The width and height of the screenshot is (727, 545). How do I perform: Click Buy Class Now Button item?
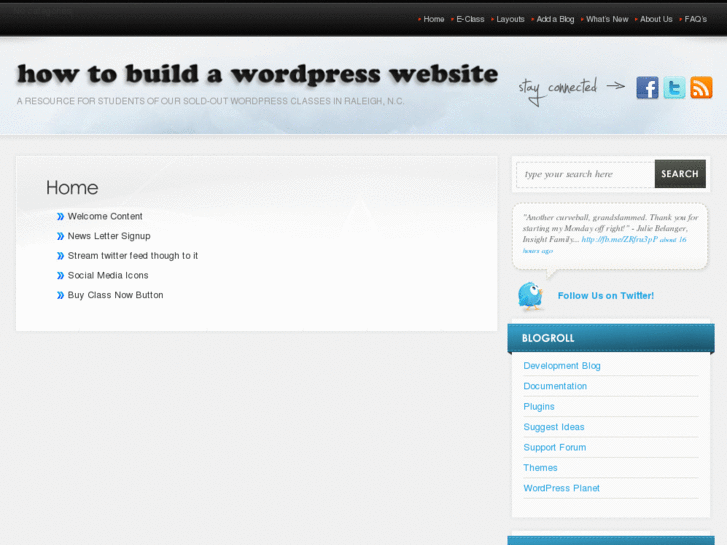(115, 295)
